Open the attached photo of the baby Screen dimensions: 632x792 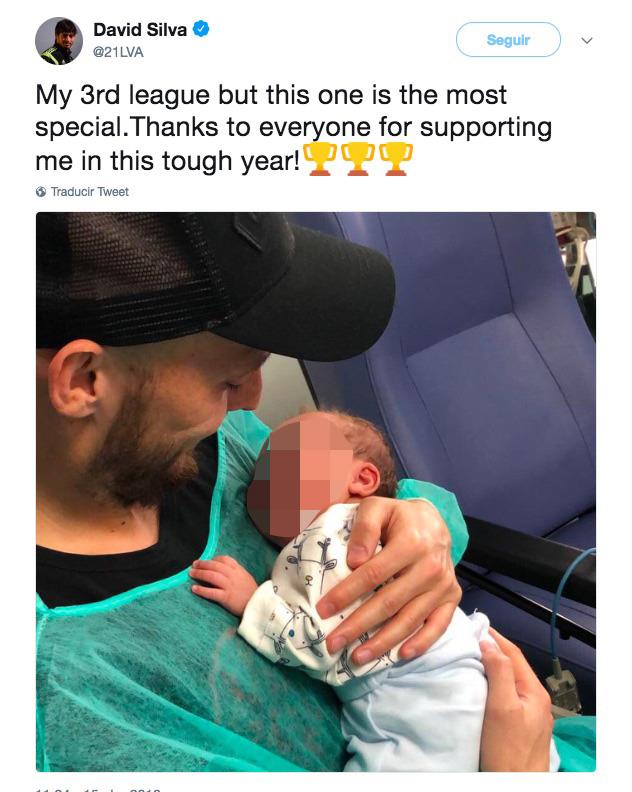click(x=316, y=491)
